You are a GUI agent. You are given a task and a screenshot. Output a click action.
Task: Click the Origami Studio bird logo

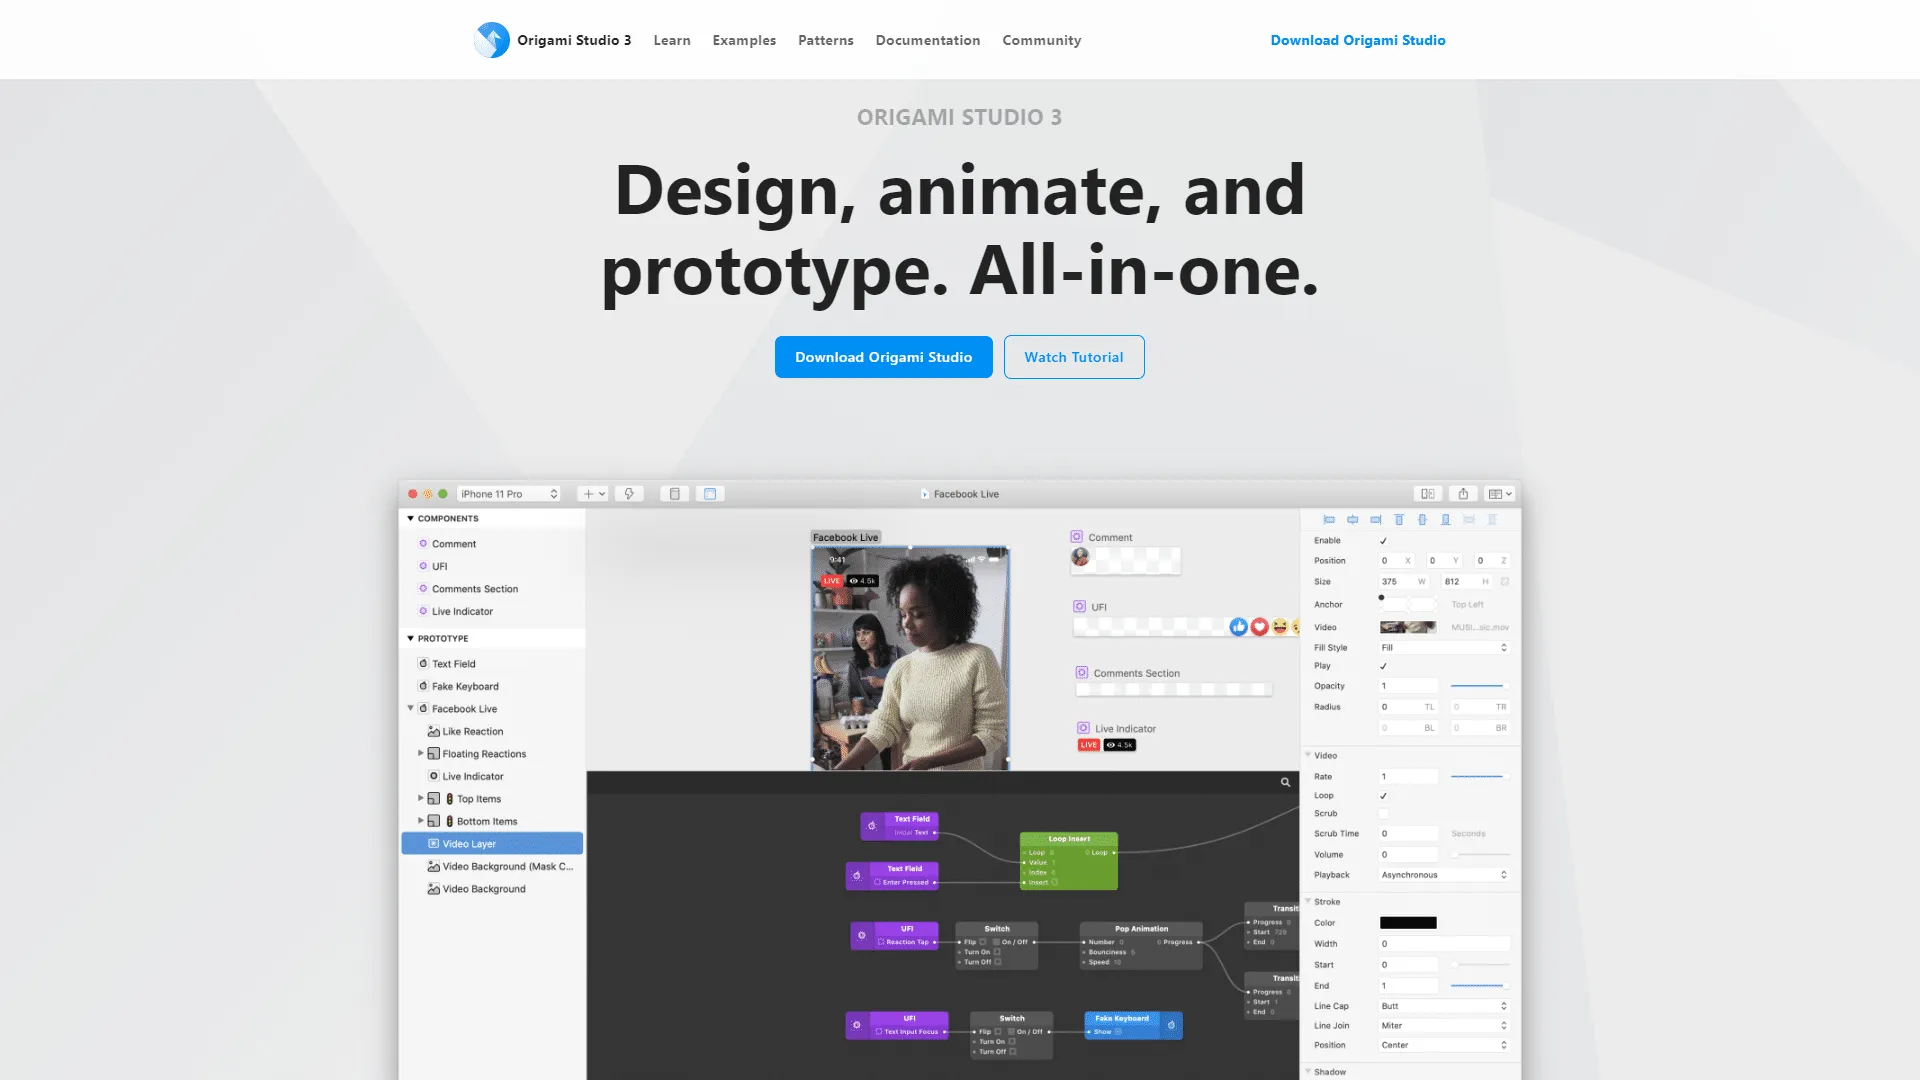[x=491, y=40]
